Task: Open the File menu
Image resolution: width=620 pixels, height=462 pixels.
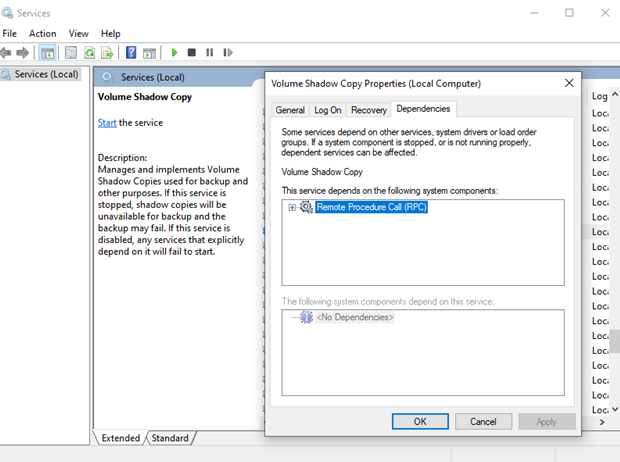Action: (x=9, y=34)
